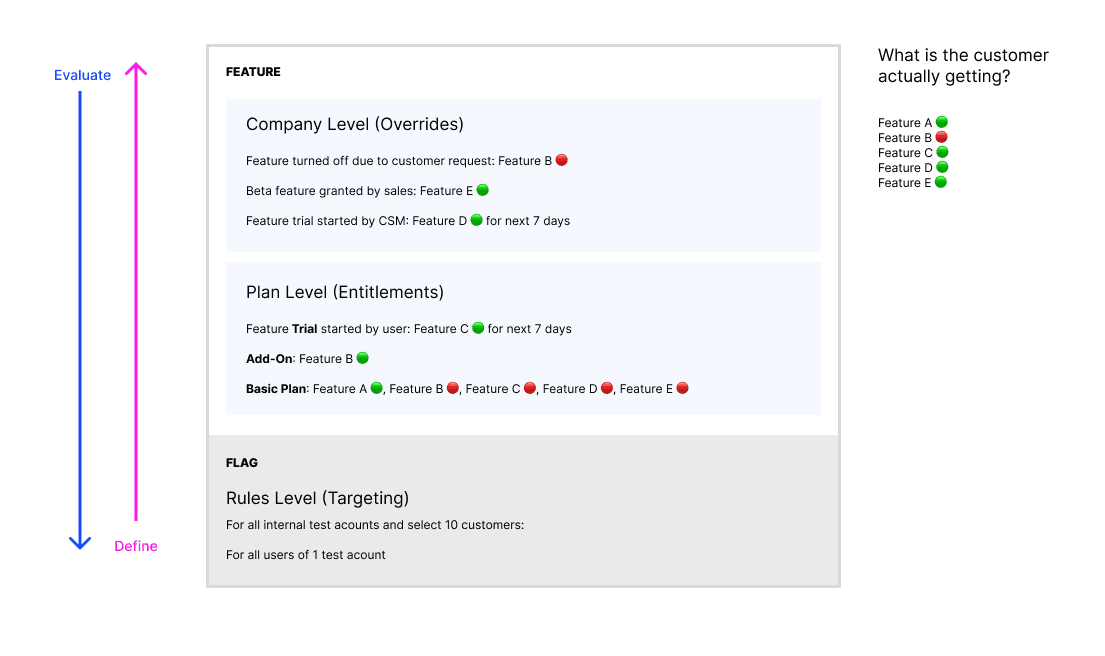Click the pink Define label
The image size is (1105, 656).
point(136,546)
